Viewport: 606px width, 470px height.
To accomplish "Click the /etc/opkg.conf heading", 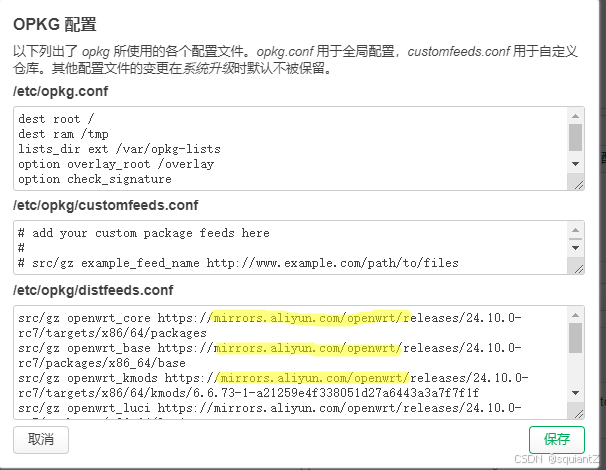I will tap(61, 92).
